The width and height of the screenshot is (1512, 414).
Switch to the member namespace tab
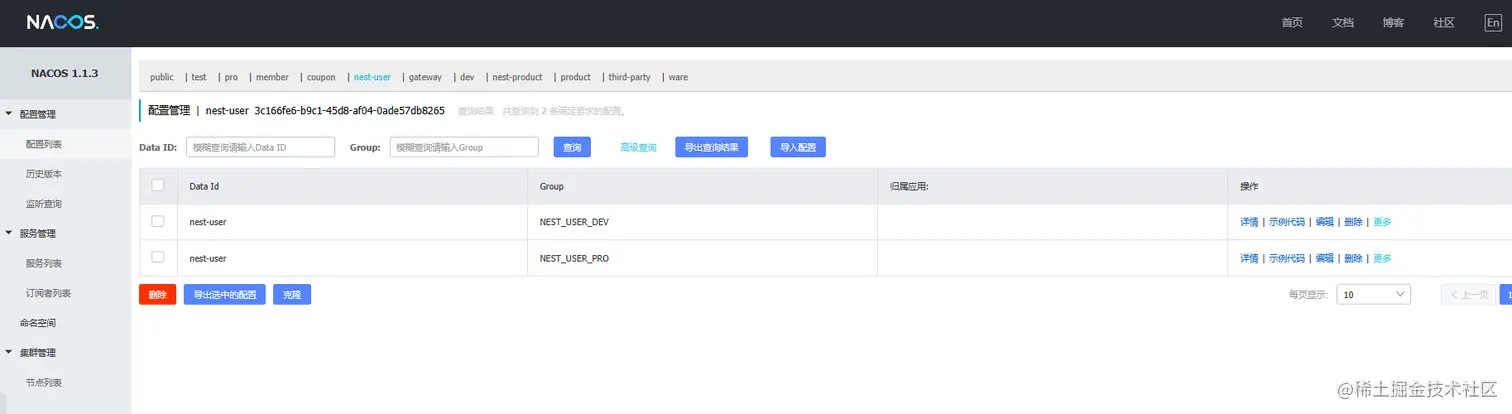tap(272, 77)
